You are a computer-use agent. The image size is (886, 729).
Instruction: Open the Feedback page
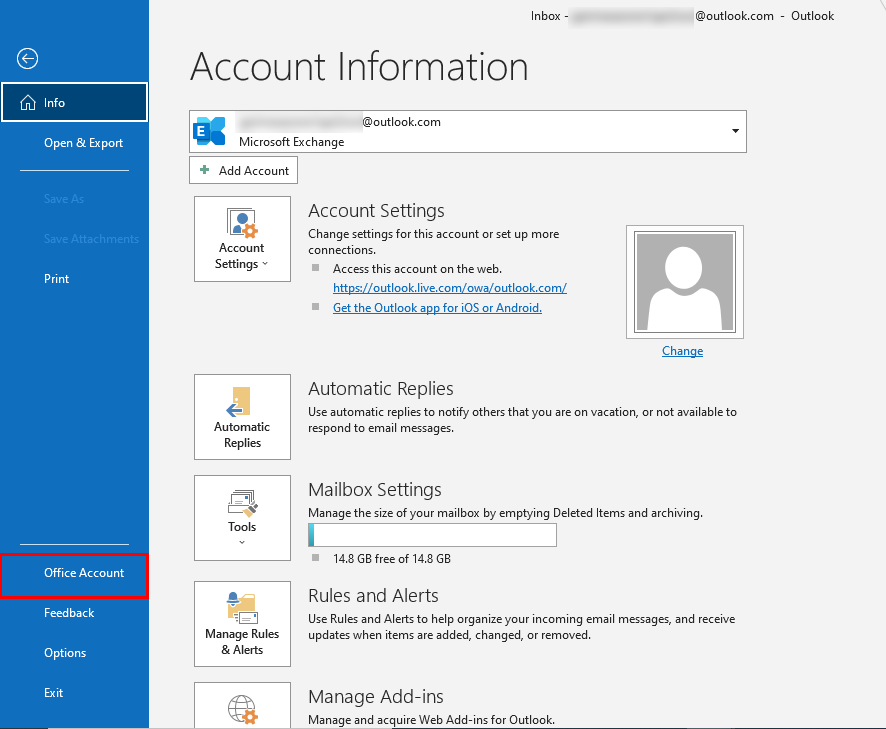69,613
